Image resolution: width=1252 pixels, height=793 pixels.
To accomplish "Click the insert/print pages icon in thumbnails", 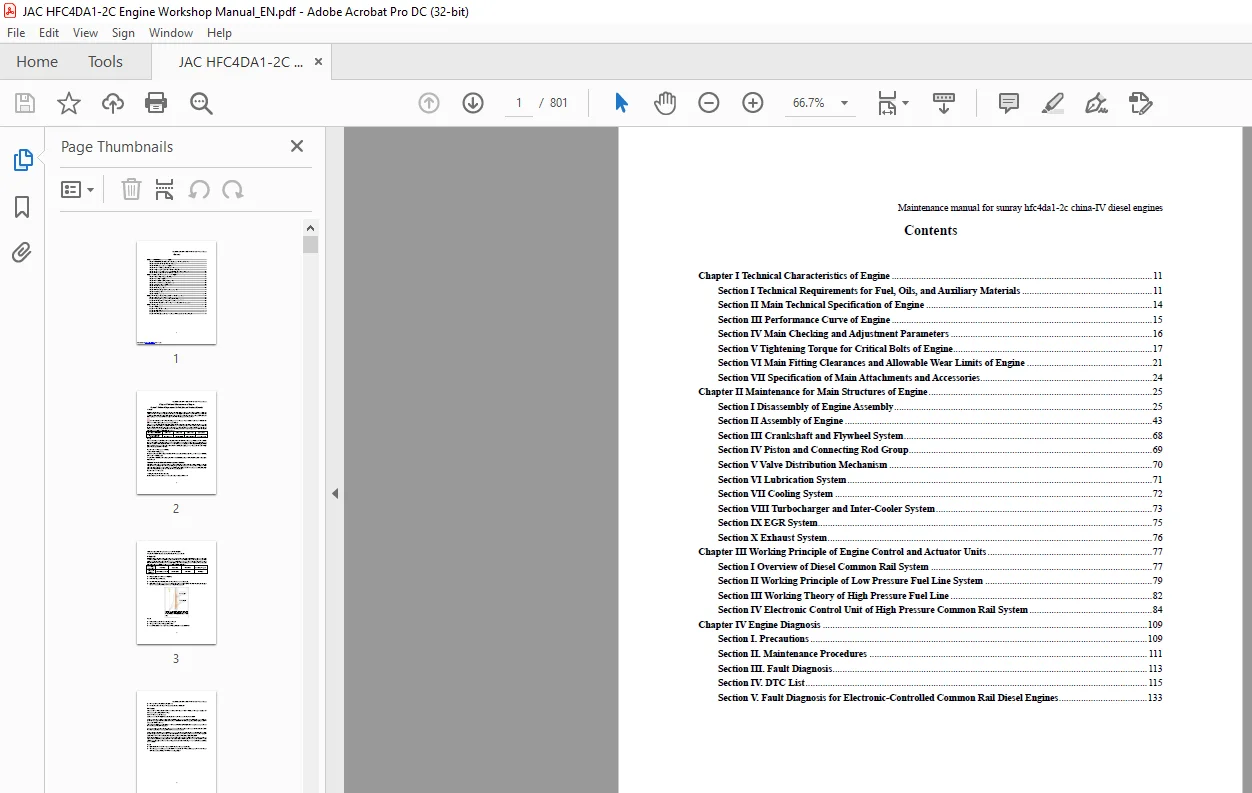I will pyautogui.click(x=165, y=189).
